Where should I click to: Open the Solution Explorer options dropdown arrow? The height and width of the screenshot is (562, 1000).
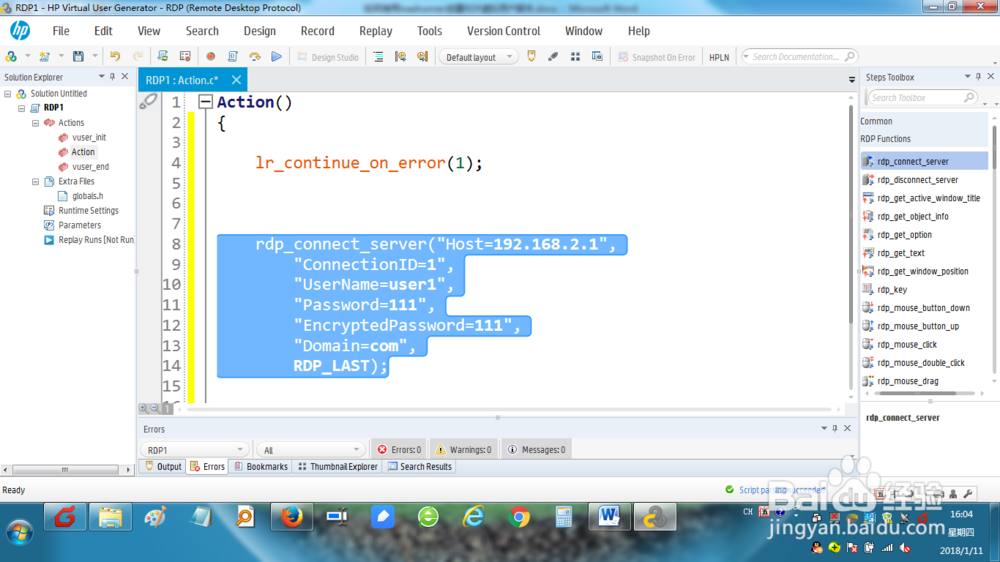click(x=101, y=77)
